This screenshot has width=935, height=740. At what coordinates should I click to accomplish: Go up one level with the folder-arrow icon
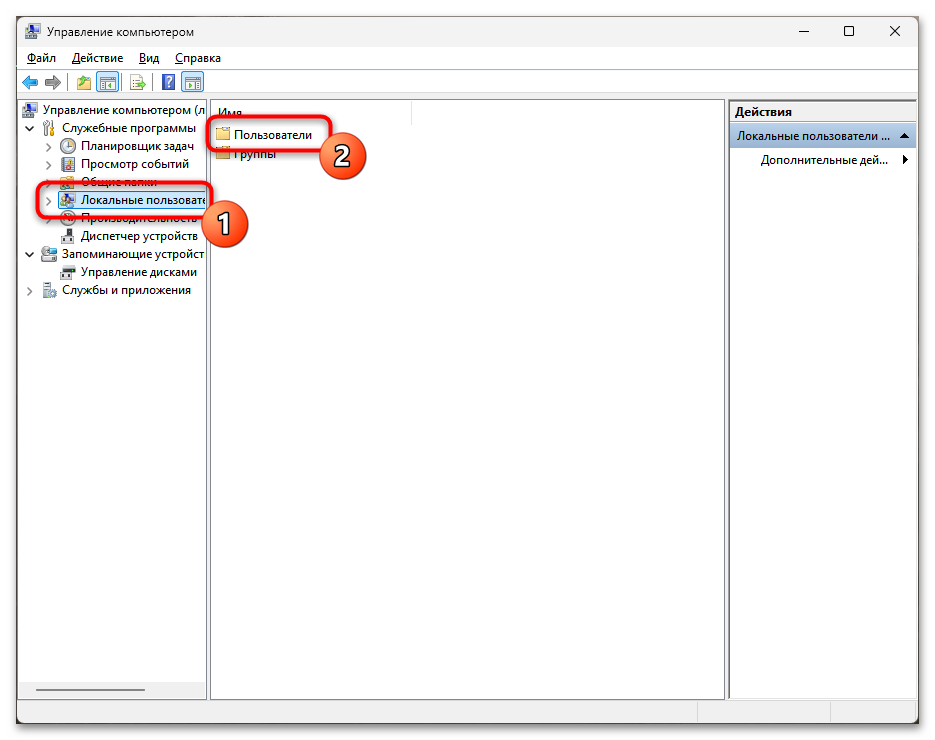point(84,82)
